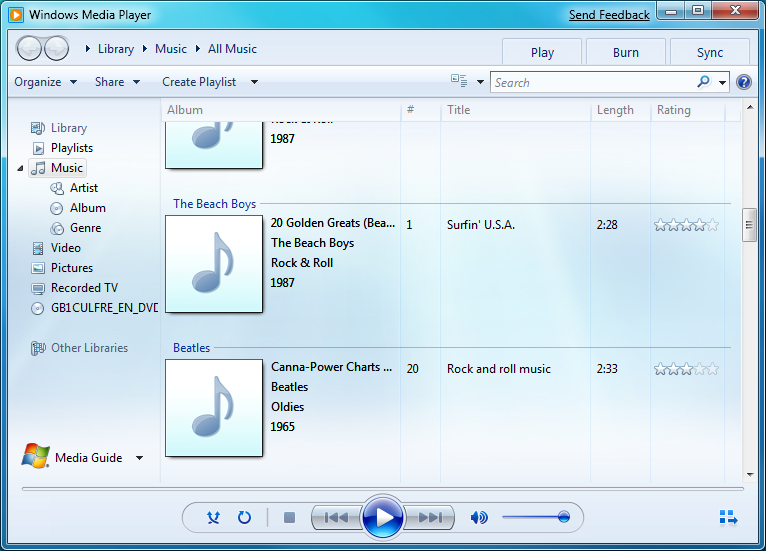Select Artist in the navigation tree
The height and width of the screenshot is (551, 766).
pos(84,188)
